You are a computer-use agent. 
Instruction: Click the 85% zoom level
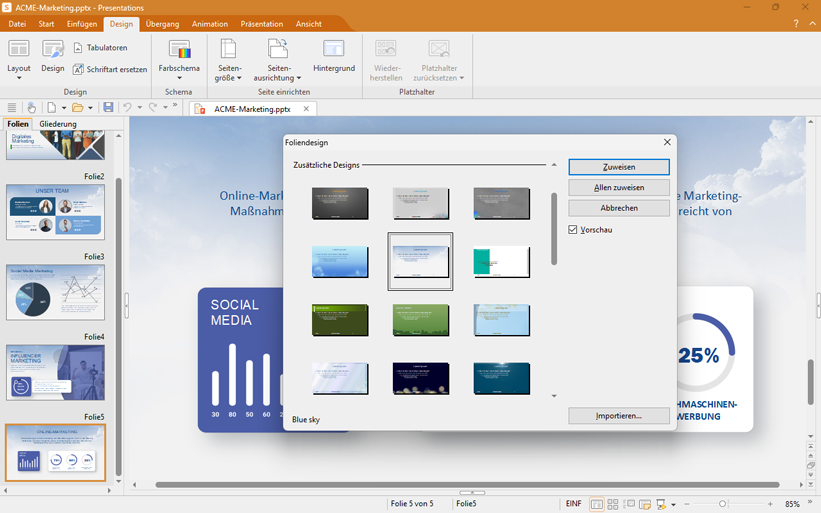click(792, 504)
